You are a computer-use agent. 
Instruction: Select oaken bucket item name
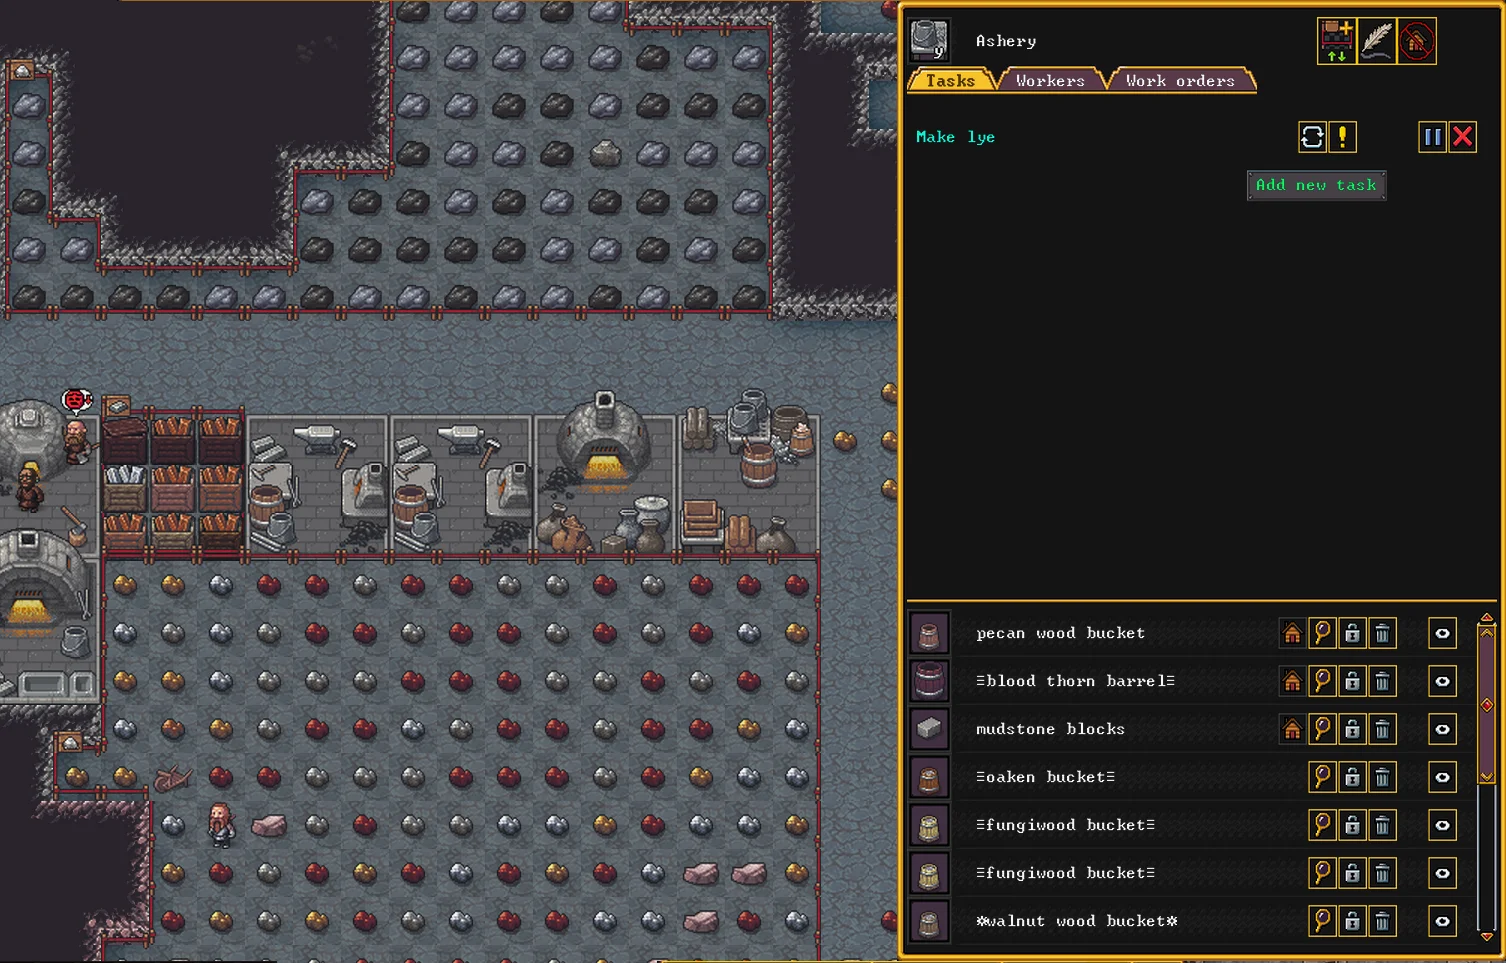(1045, 777)
